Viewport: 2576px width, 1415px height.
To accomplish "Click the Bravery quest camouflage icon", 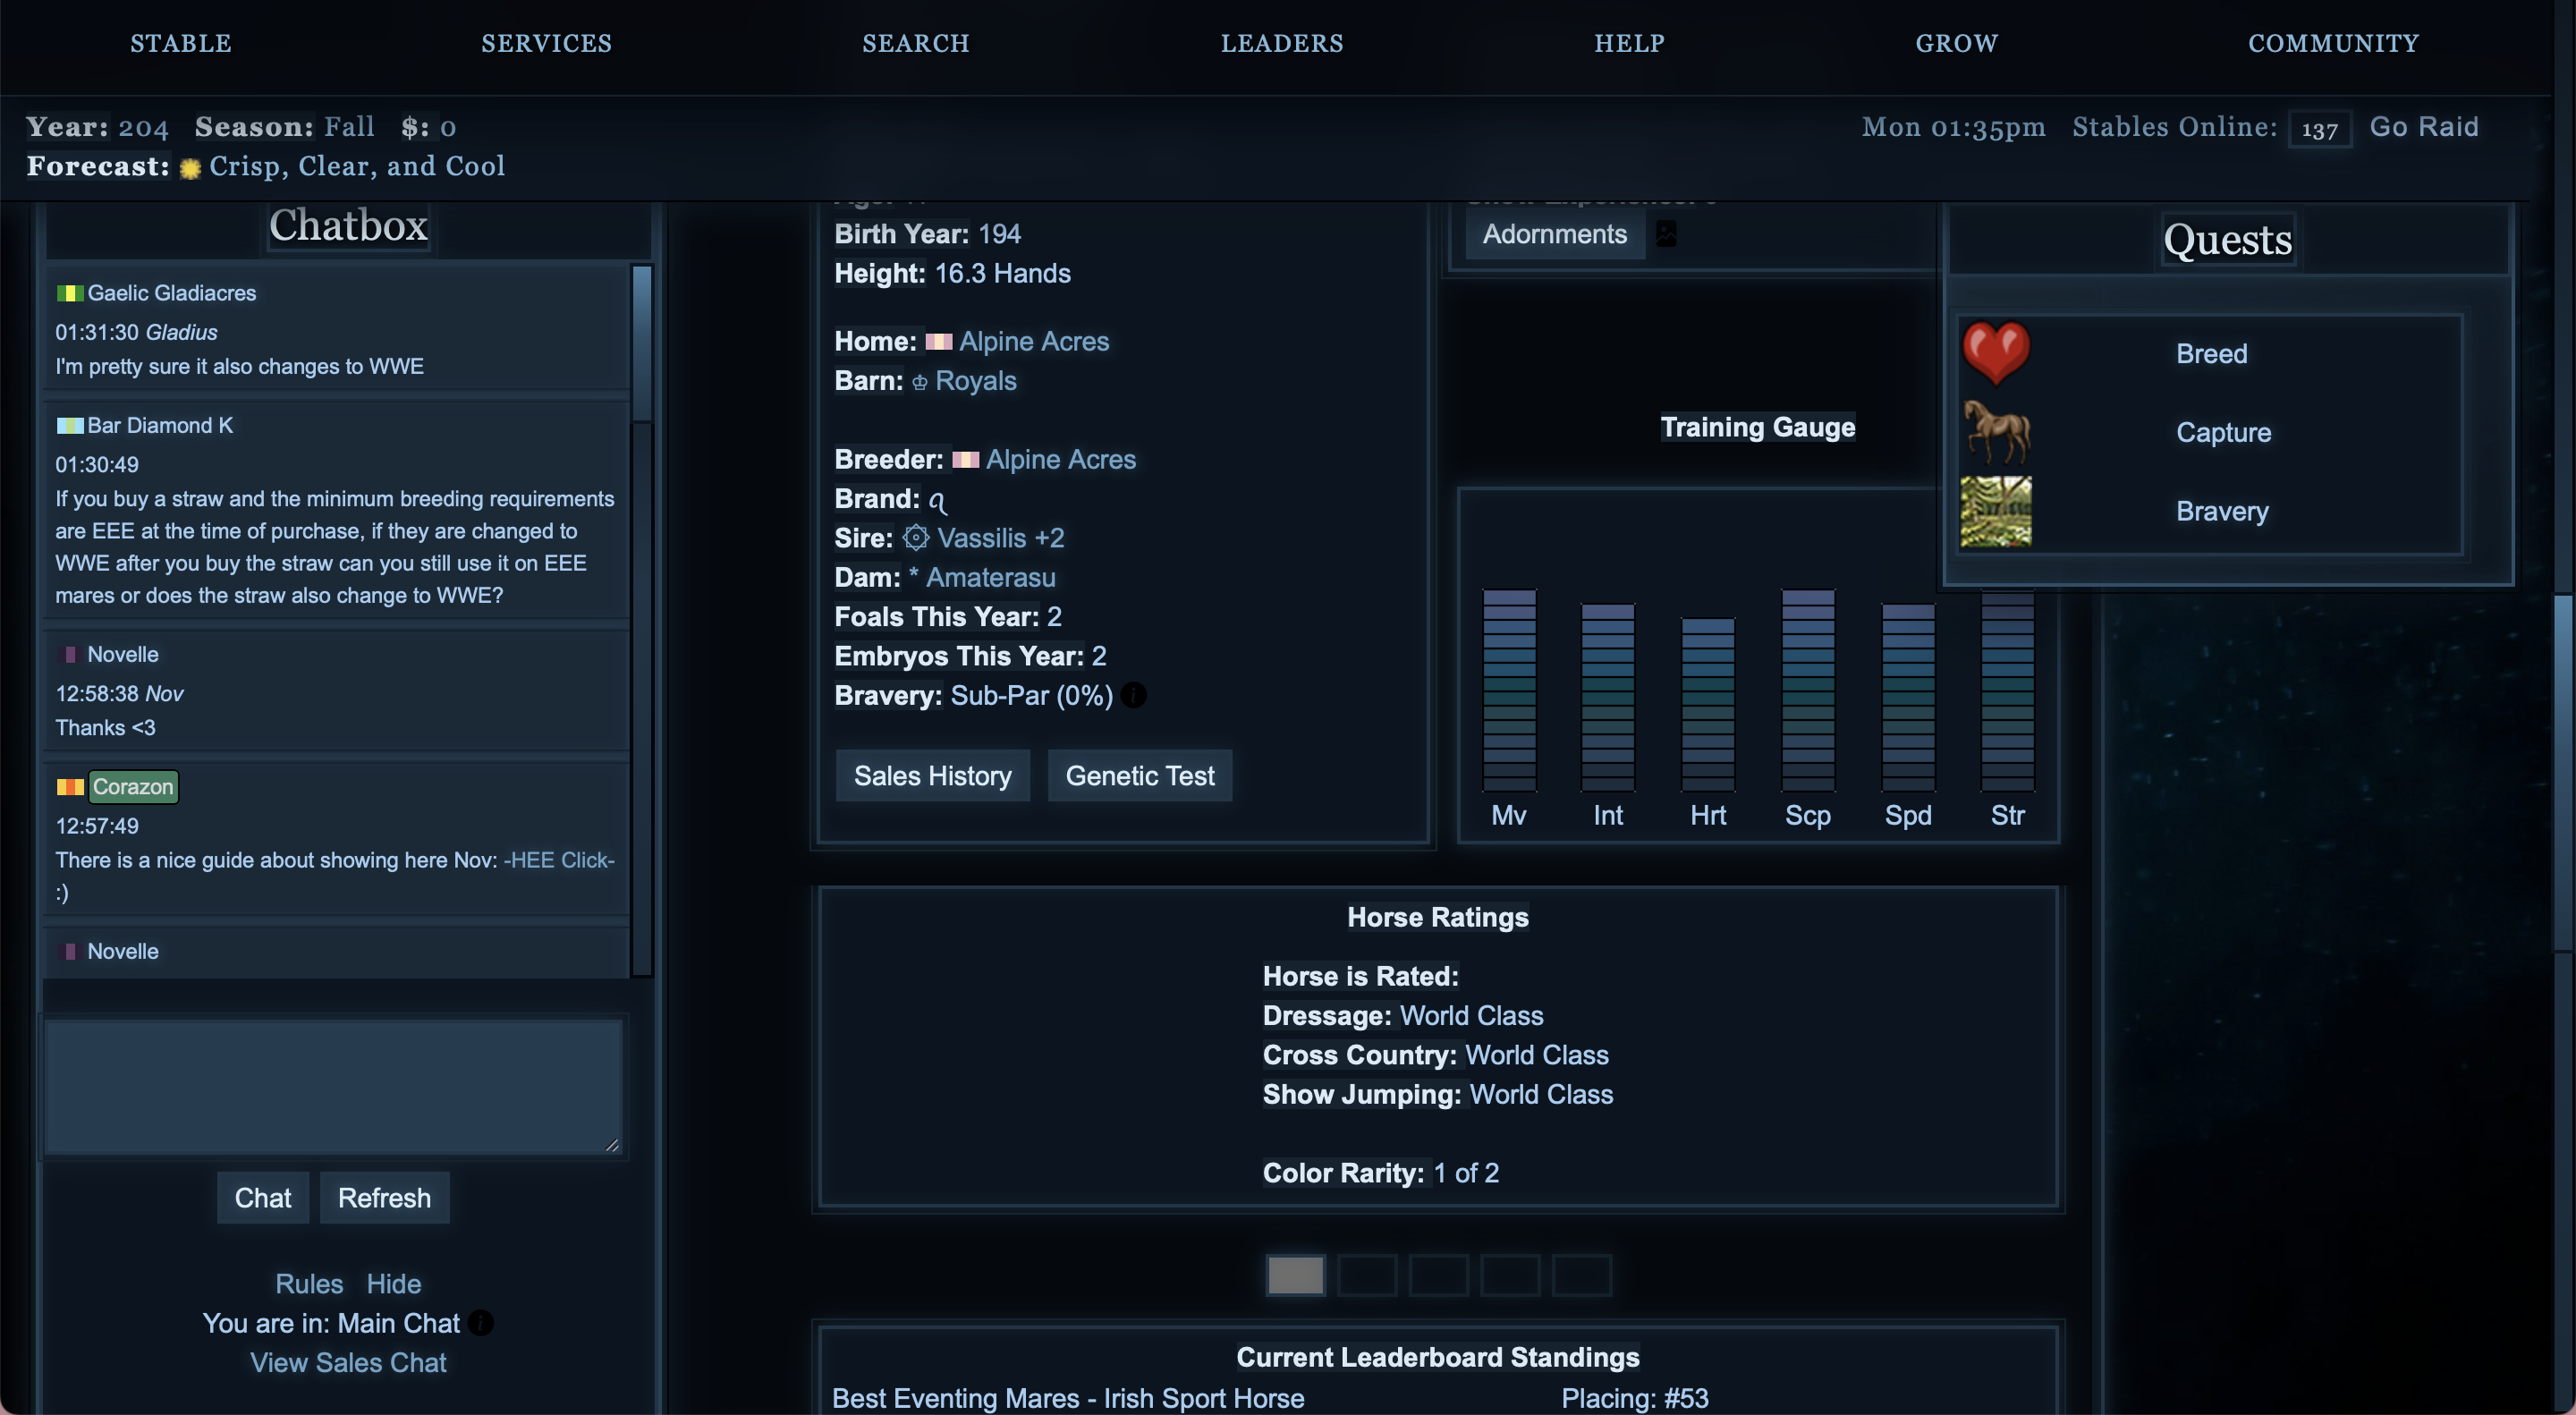I will pyautogui.click(x=1995, y=511).
